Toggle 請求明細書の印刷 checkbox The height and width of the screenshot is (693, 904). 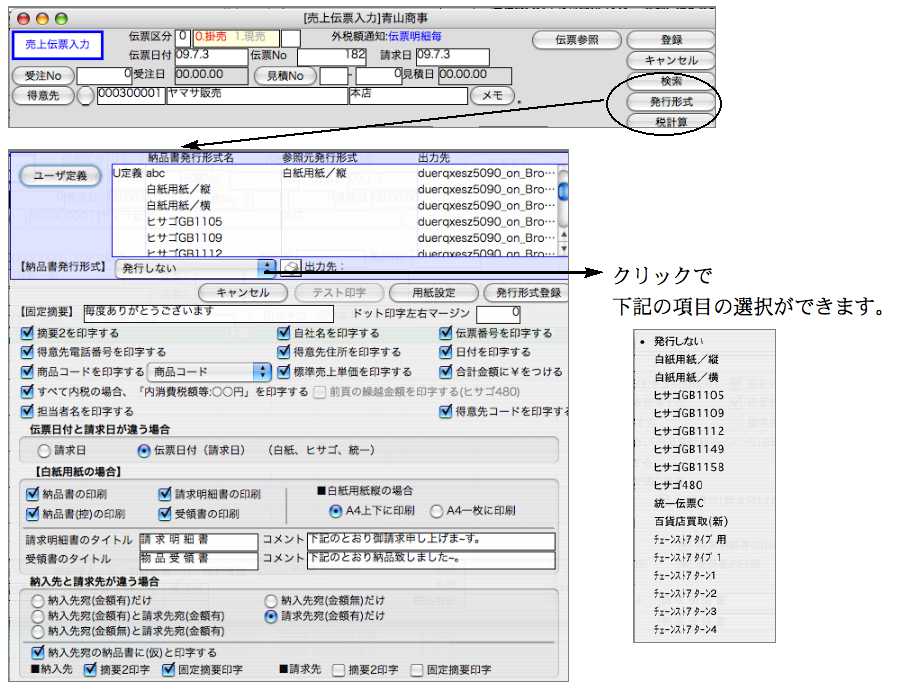(165, 494)
